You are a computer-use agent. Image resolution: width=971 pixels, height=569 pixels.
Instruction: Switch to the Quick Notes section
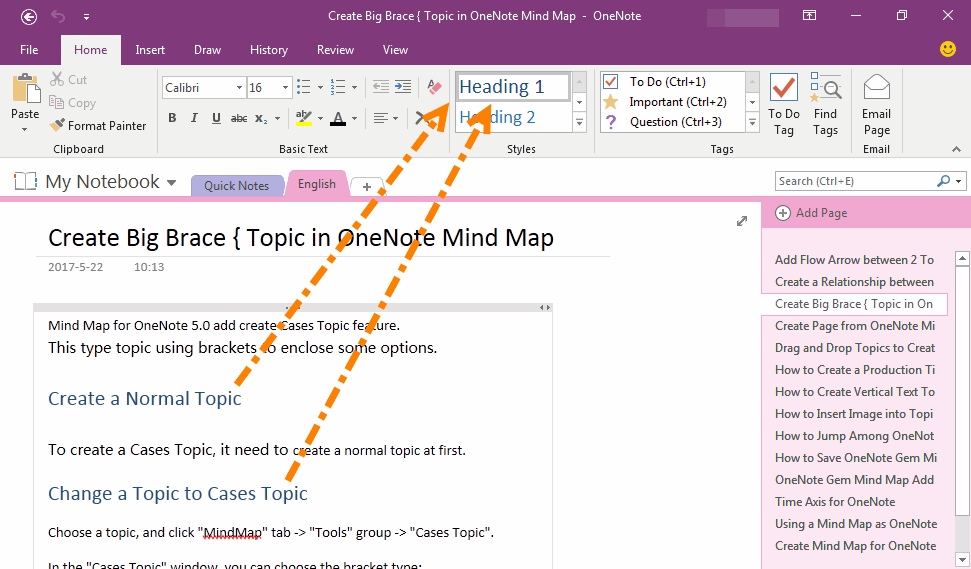click(x=237, y=186)
